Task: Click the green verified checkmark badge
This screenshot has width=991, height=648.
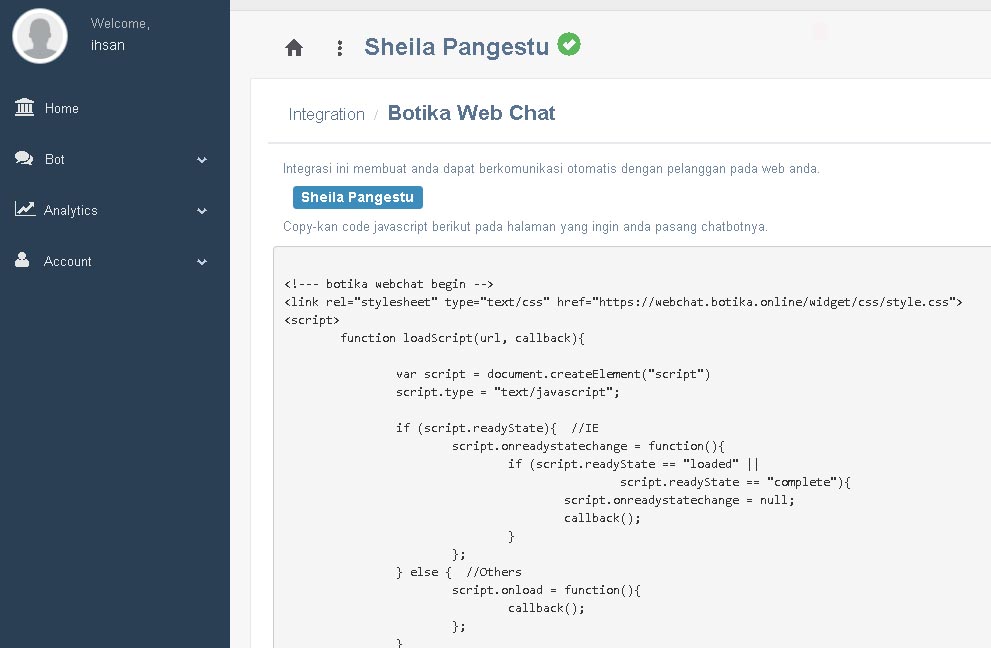Action: coord(569,44)
